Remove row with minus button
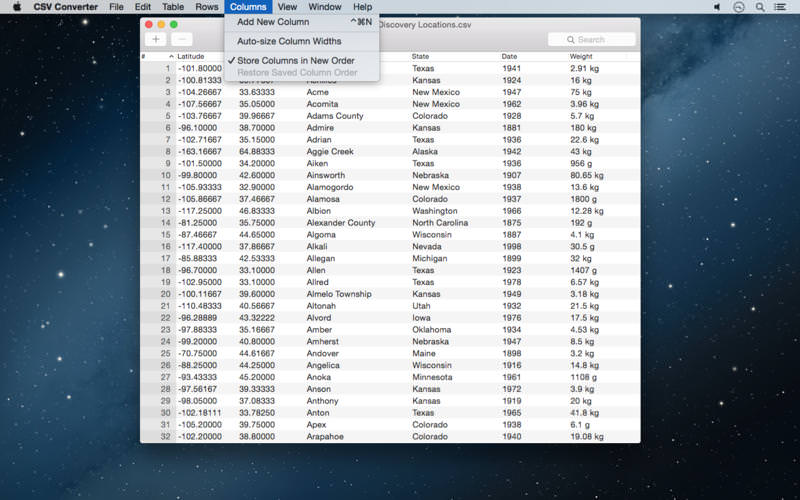 [182, 39]
